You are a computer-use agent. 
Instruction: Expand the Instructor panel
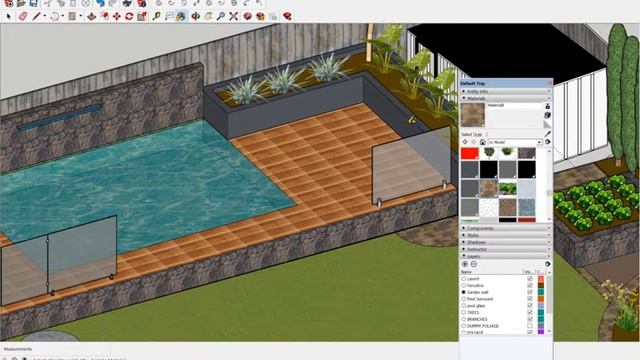(x=506, y=249)
